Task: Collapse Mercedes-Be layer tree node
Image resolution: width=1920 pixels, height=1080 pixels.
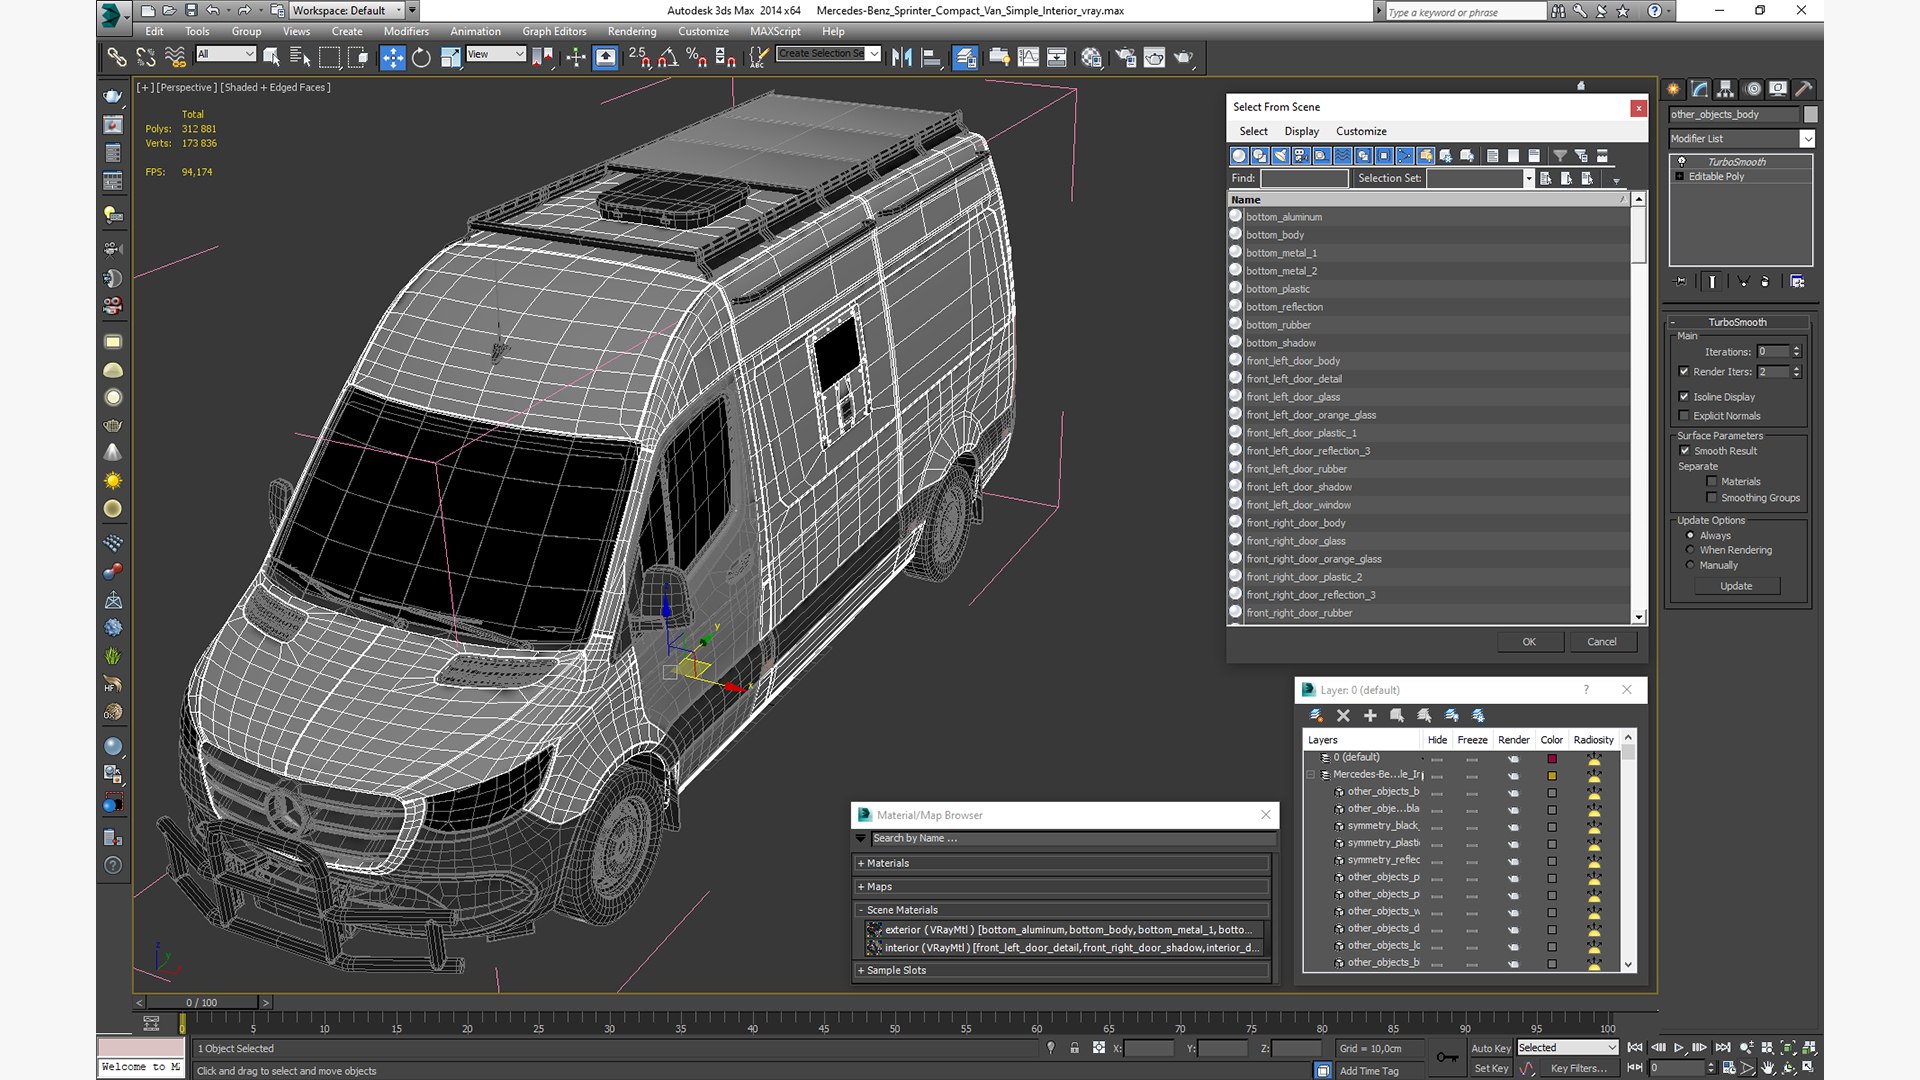Action: point(1311,775)
